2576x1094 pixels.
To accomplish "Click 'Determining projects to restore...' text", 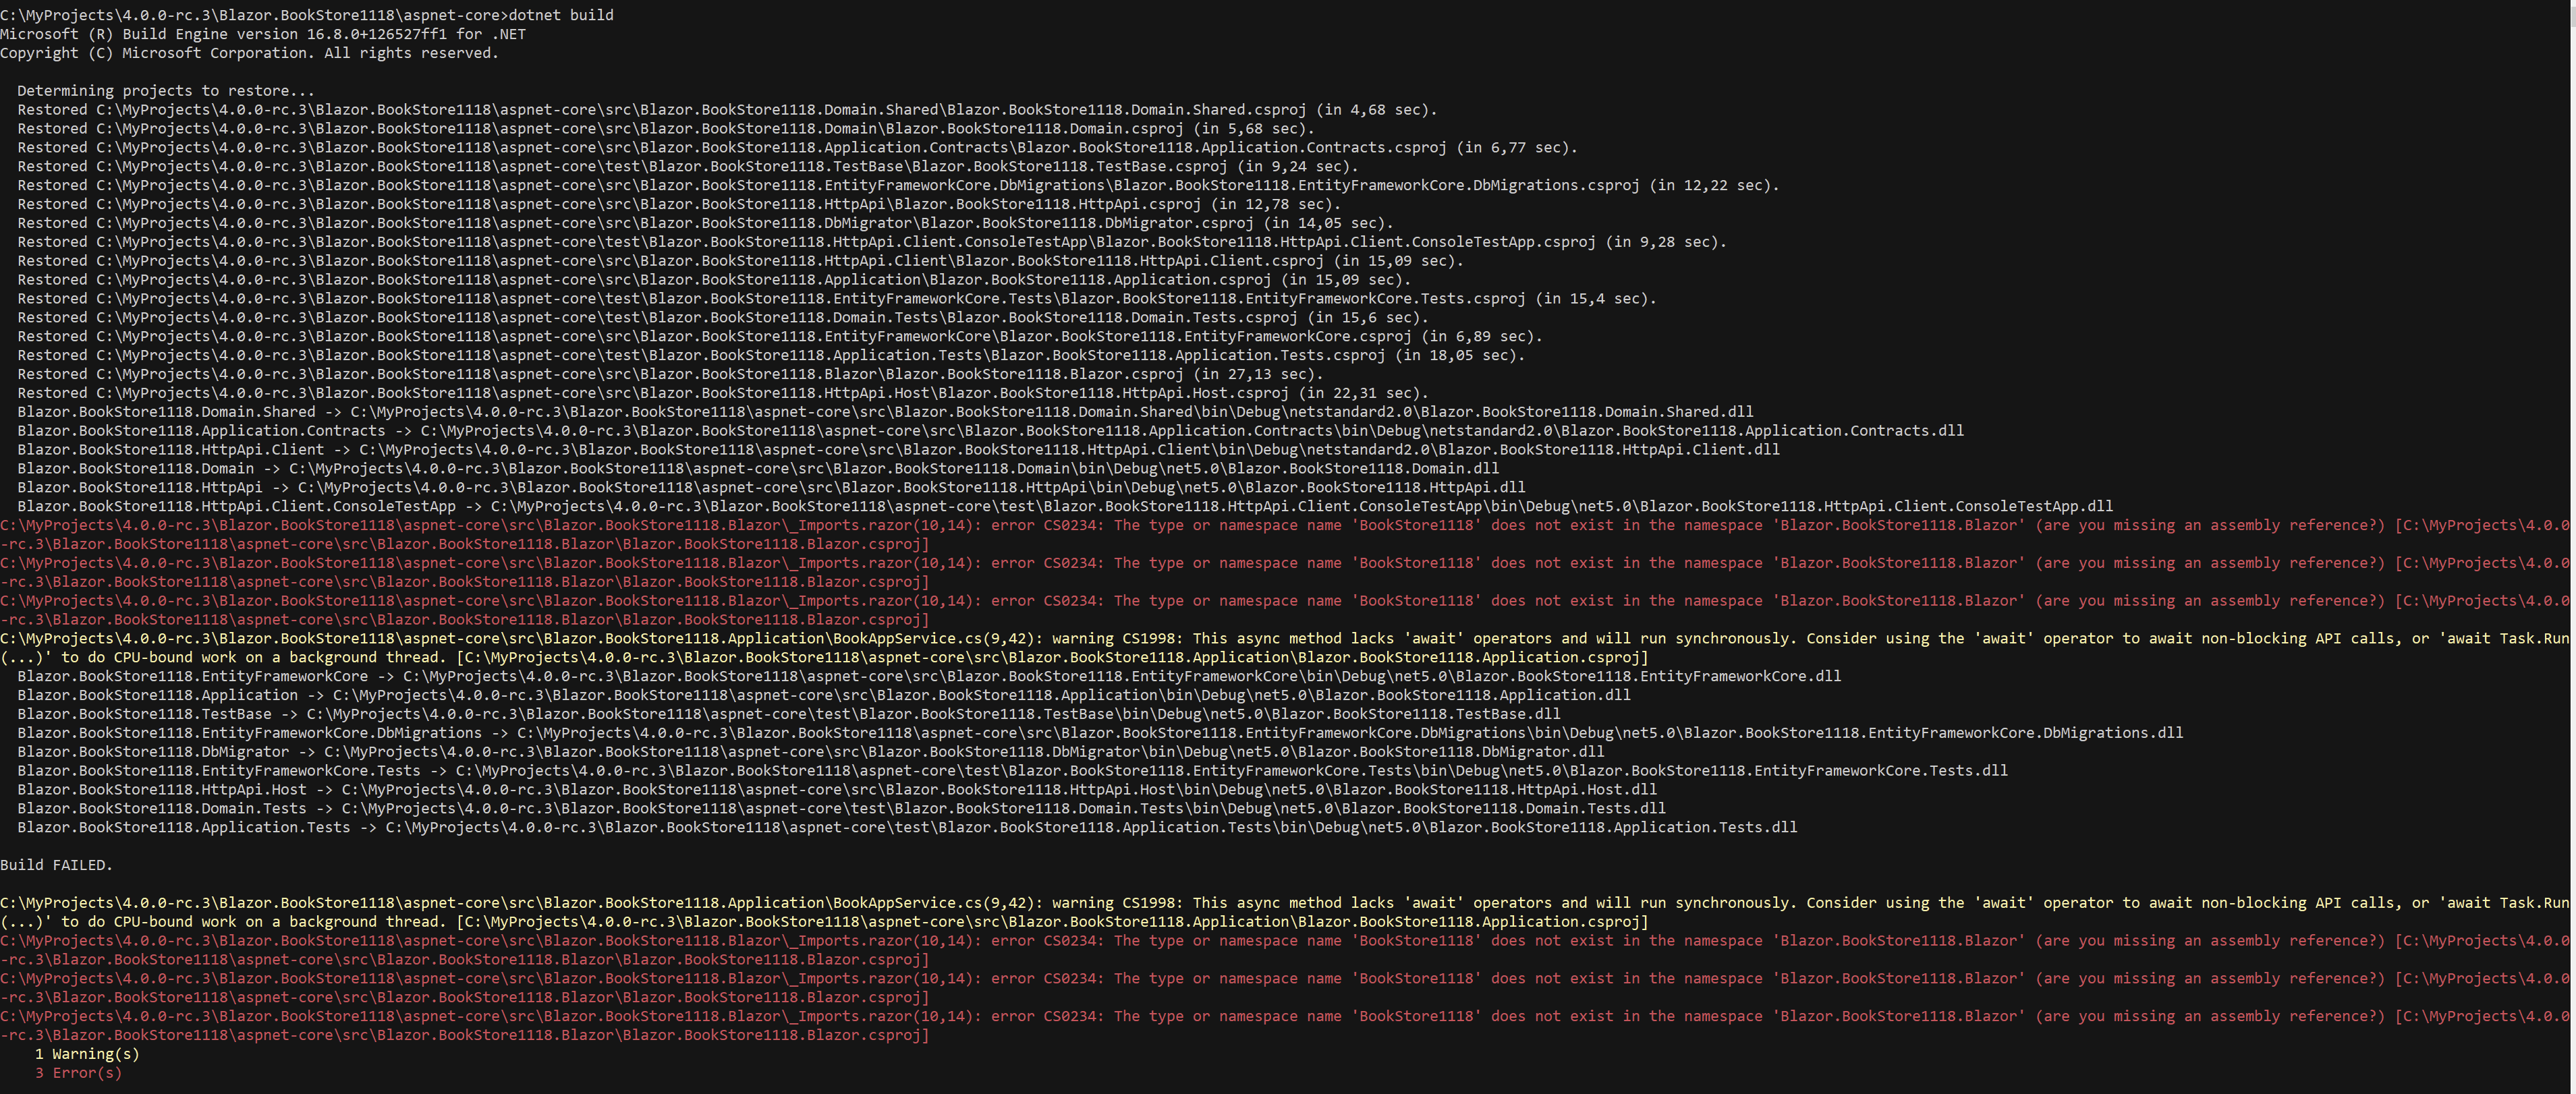I will [165, 91].
